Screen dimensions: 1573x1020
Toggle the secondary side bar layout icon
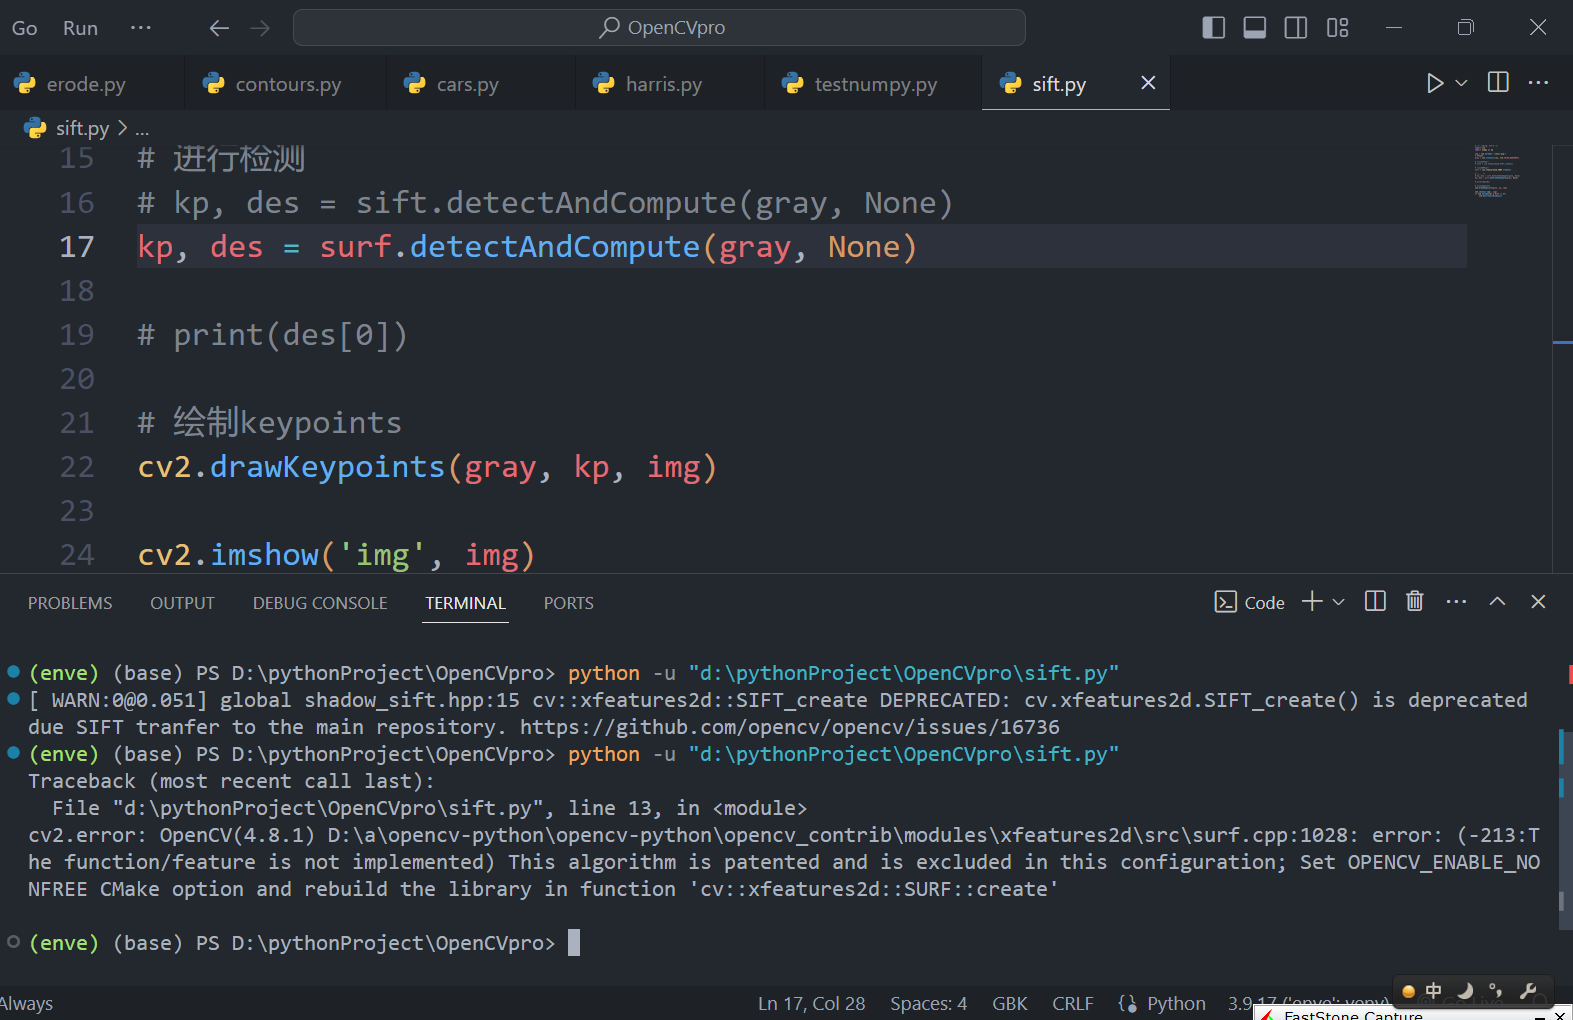point(1295,27)
